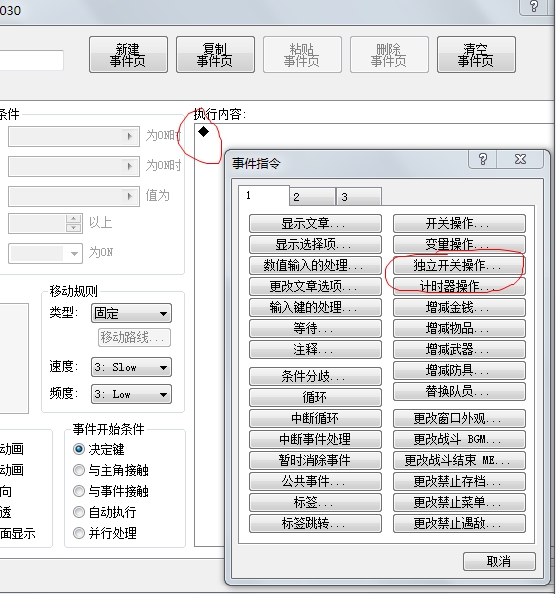
Task: Choose the 增减防具 command
Action: [459, 370]
